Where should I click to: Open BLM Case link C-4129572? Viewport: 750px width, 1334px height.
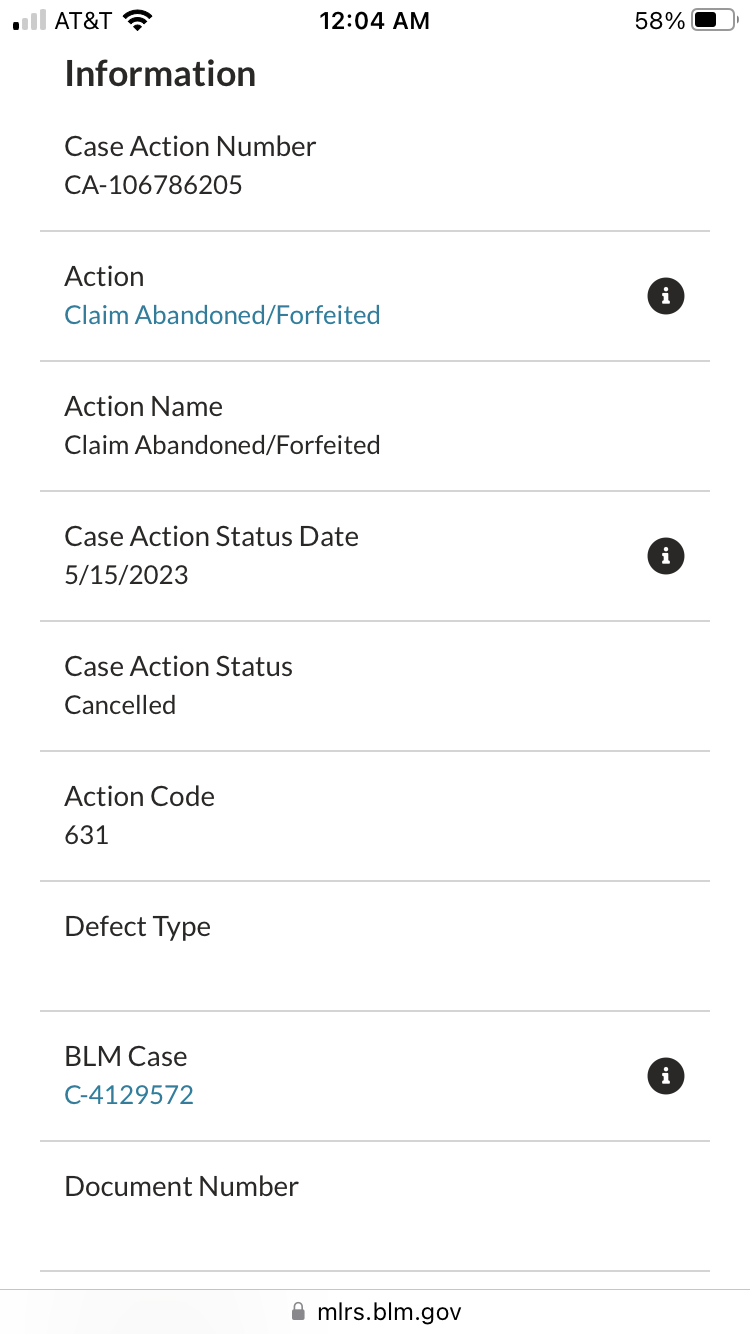(129, 1095)
